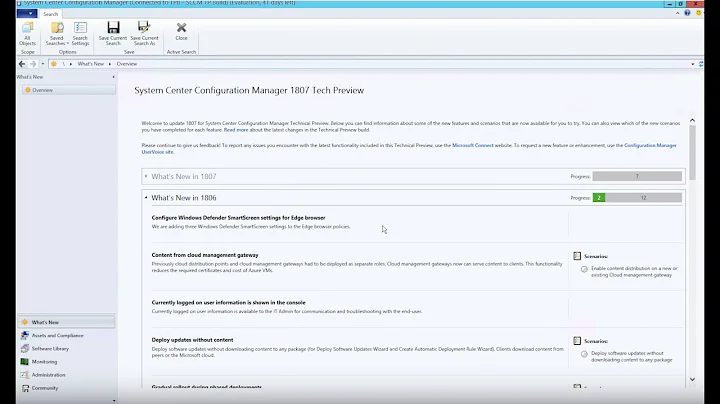Viewport: 720px width, 404px height.
Task: Click the 1807 Tech Preview page title
Action: [x=249, y=90]
